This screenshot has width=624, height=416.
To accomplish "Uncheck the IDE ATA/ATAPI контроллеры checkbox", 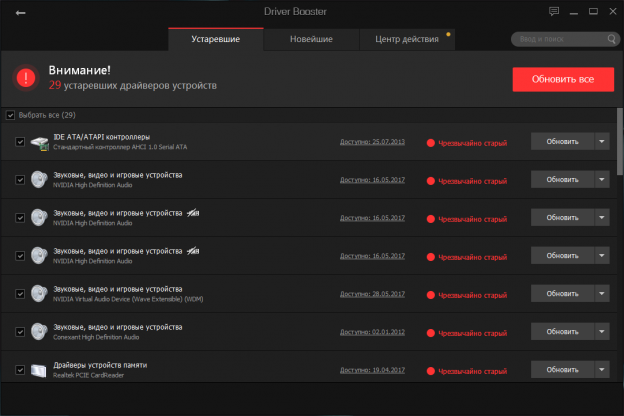I will [x=20, y=142].
